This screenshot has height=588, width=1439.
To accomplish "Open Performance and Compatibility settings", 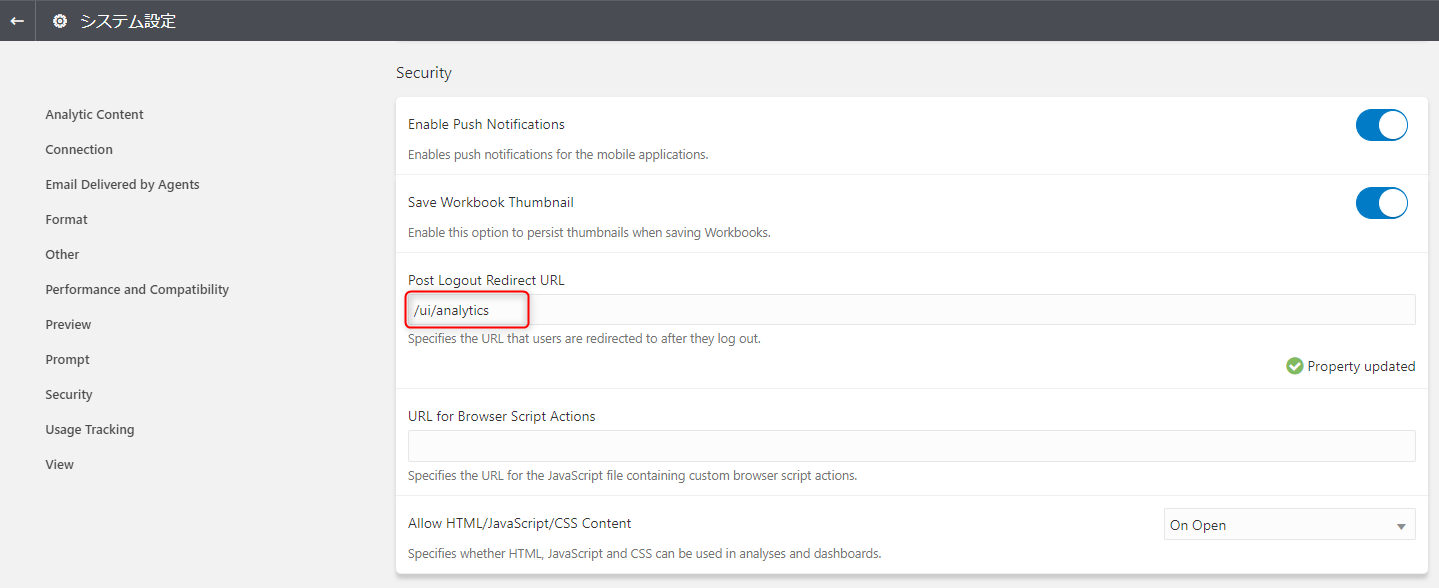I will [x=137, y=290].
